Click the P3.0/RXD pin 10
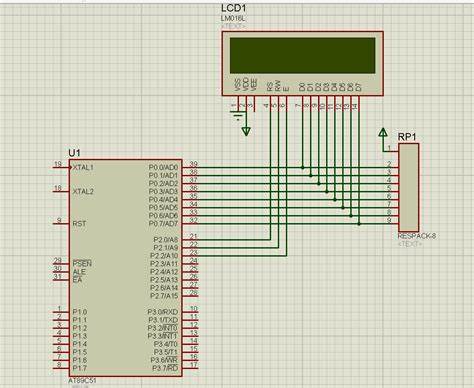This screenshot has width=474, height=388. click(190, 312)
